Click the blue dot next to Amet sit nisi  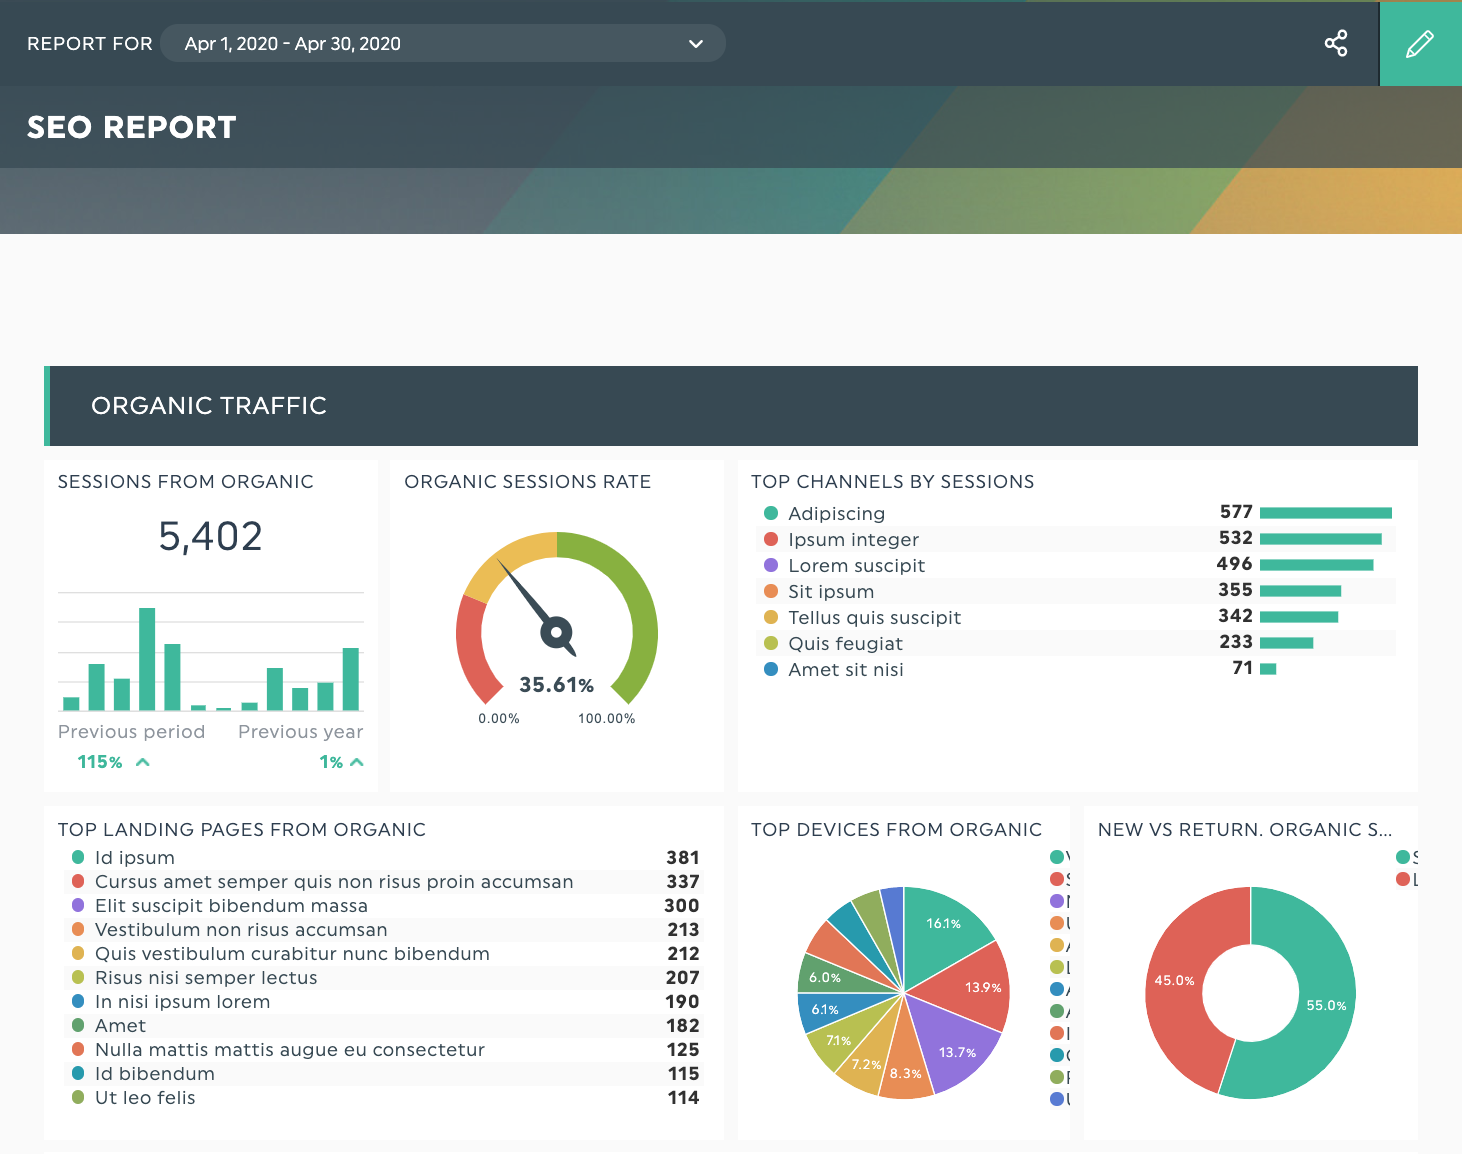click(x=771, y=669)
